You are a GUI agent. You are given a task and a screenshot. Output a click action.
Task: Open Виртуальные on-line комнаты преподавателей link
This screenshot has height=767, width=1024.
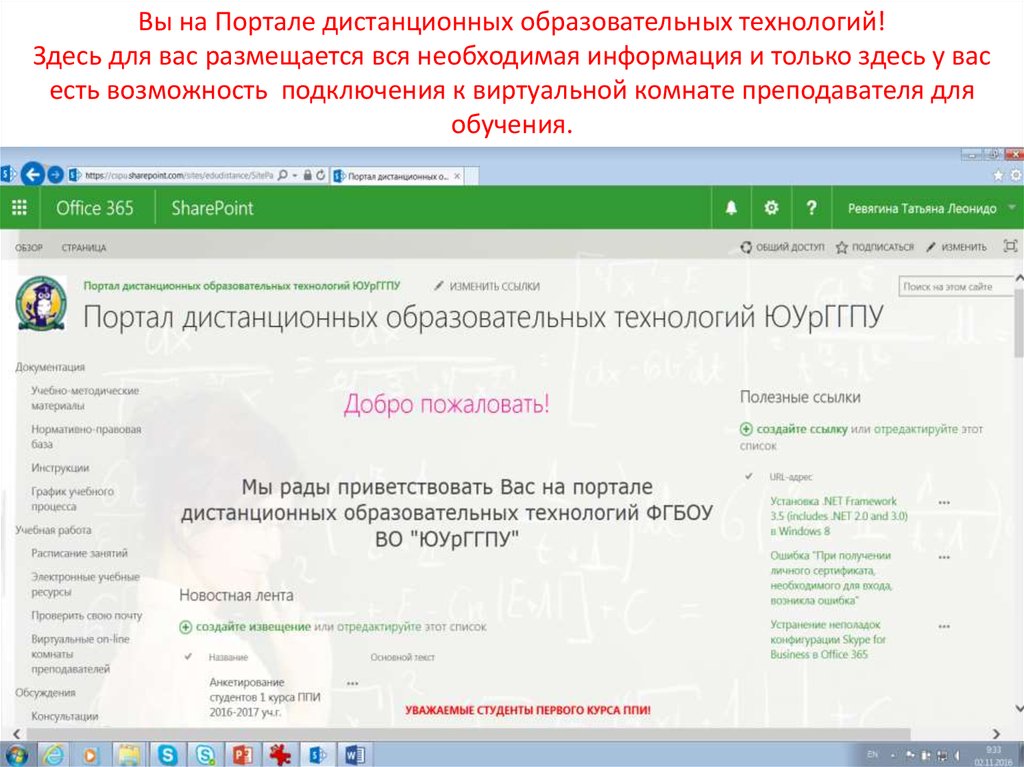click(x=80, y=654)
